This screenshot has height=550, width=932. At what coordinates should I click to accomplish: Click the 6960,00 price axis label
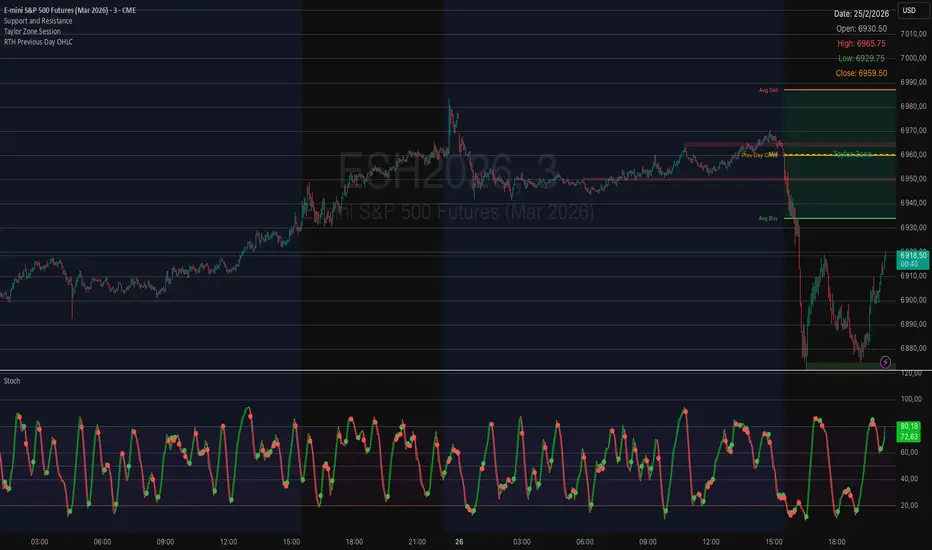(x=913, y=155)
